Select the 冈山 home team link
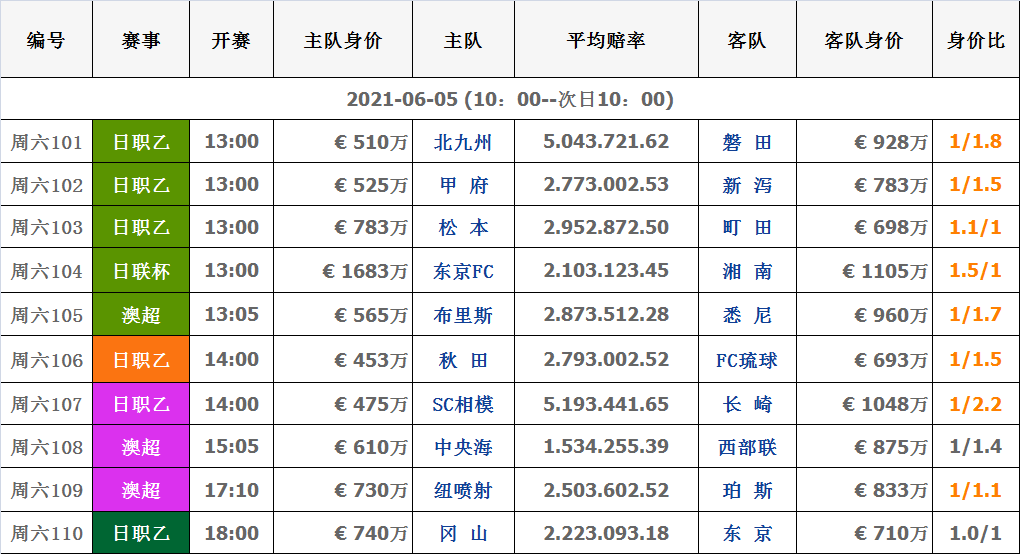The width and height of the screenshot is (1020, 554). pos(462,534)
